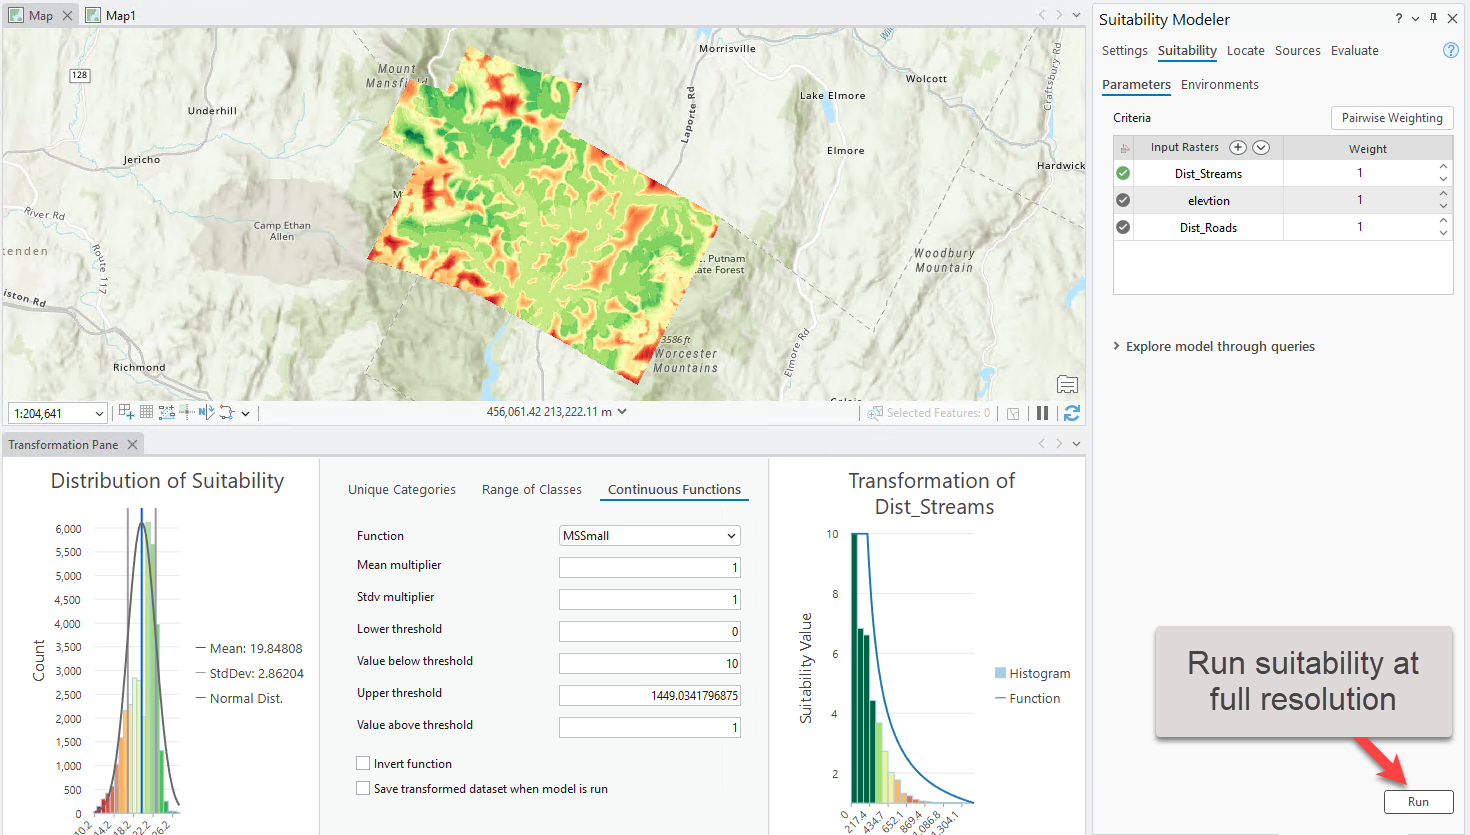Click the clear selection icon near the pause button
The height and width of the screenshot is (835, 1470).
coord(1013,413)
